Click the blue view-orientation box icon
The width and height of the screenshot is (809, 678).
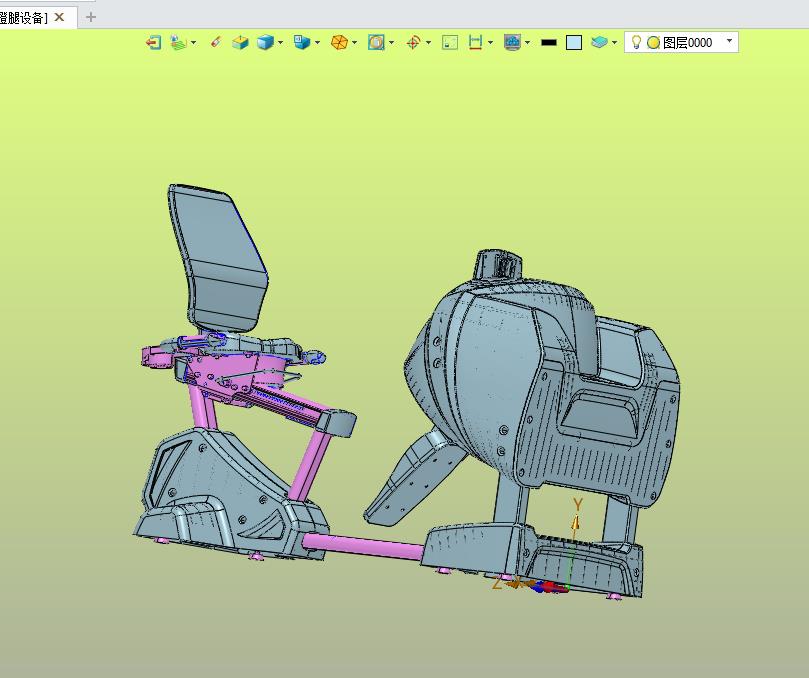tap(302, 42)
